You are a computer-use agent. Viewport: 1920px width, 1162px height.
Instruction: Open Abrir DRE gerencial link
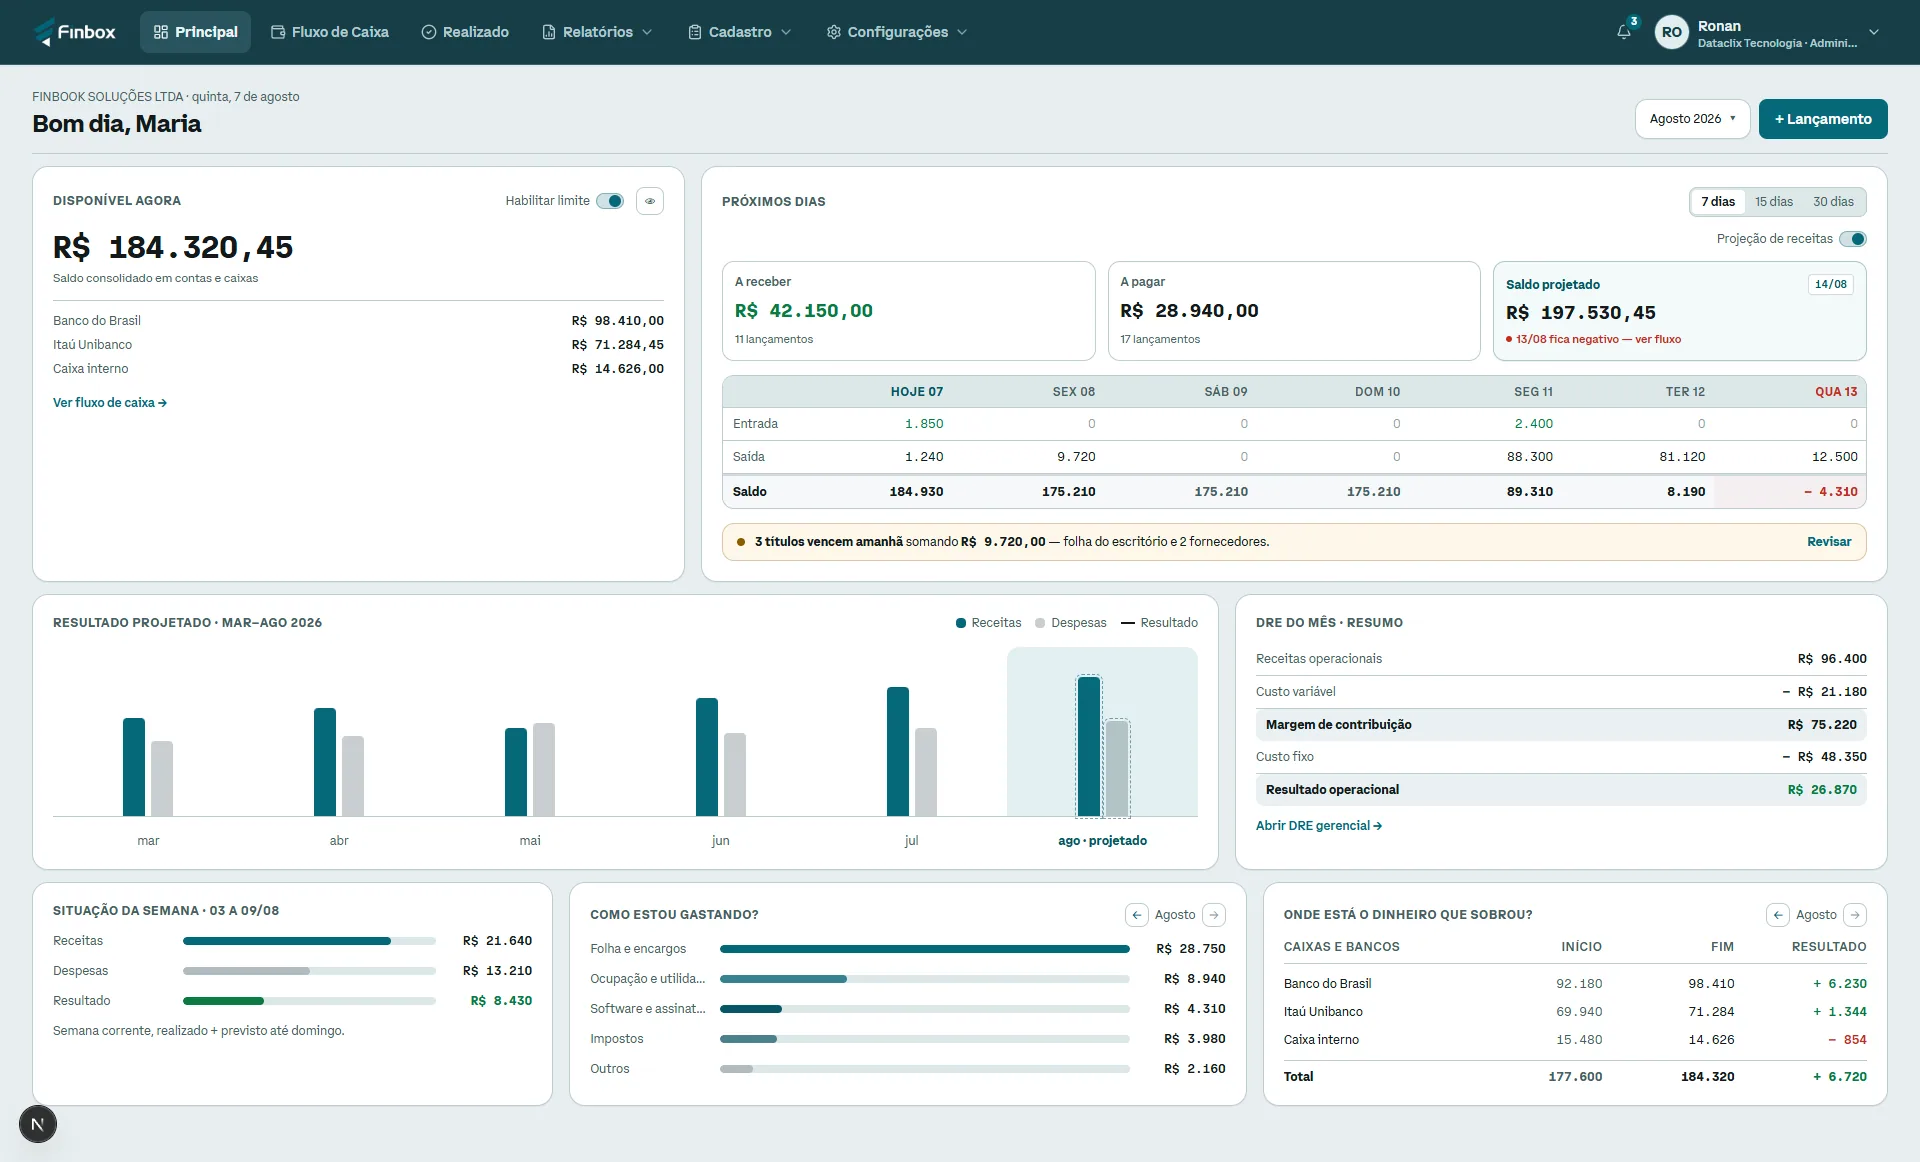pyautogui.click(x=1319, y=826)
